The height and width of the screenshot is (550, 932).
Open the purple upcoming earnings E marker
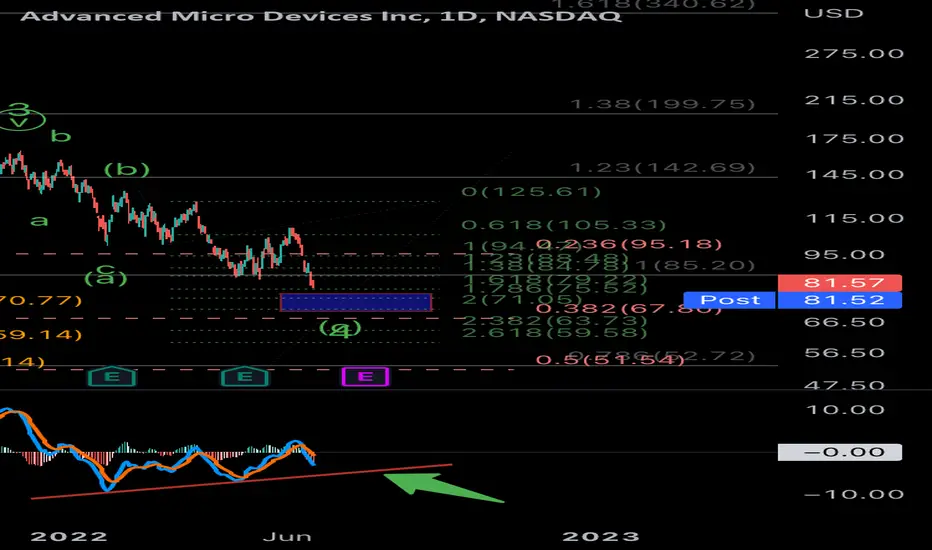[365, 376]
